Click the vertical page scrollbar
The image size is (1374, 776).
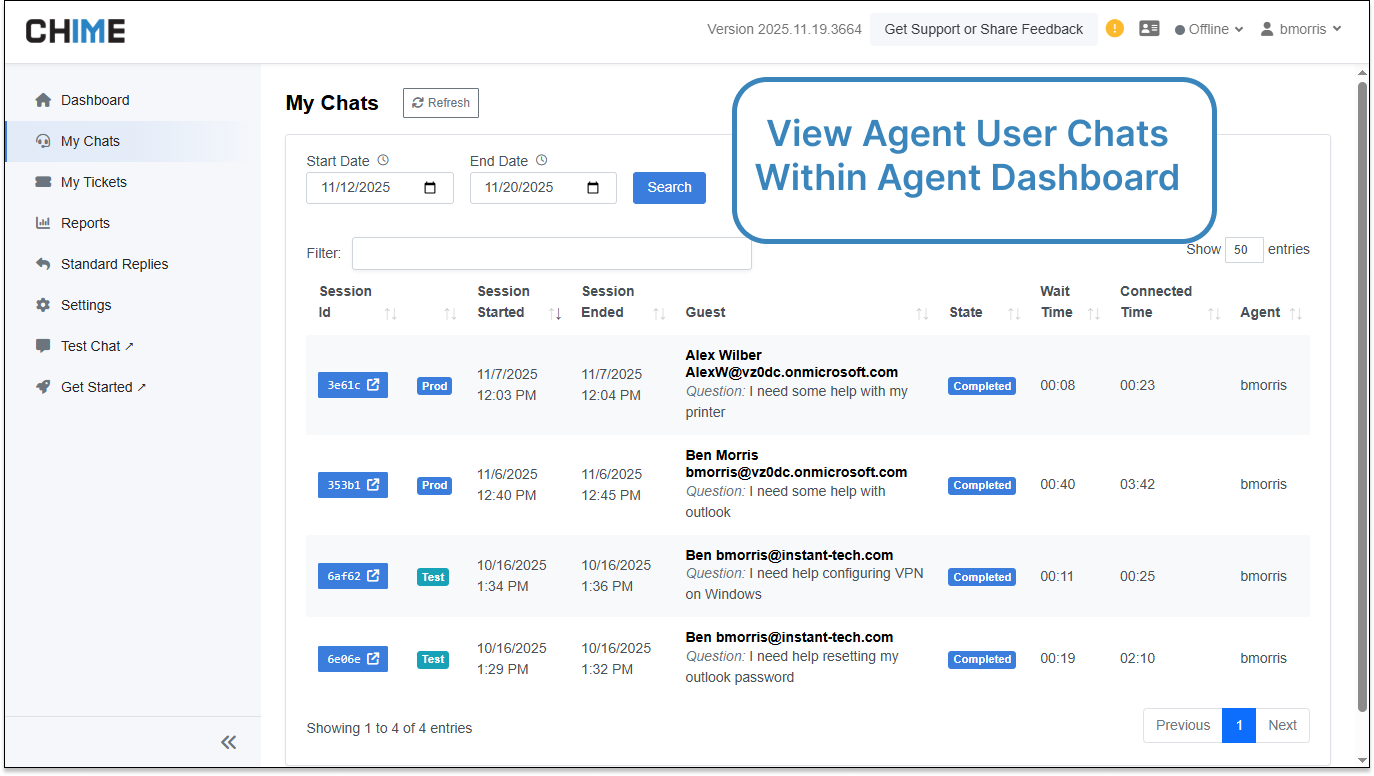[x=1362, y=400]
